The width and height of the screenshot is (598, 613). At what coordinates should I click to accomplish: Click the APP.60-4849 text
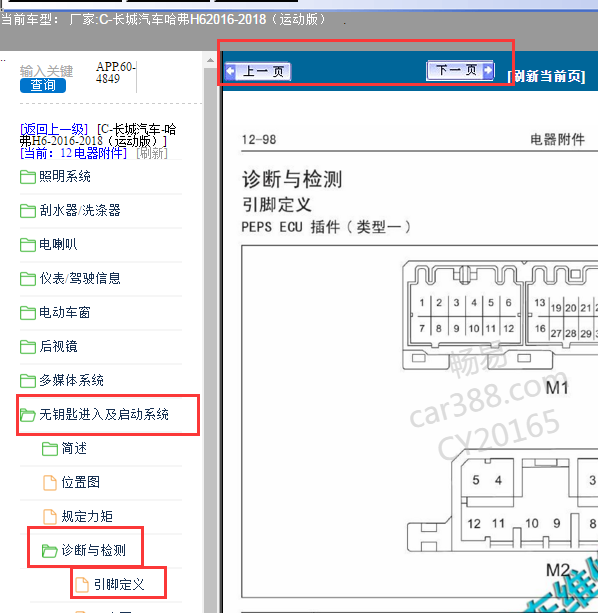tap(116, 72)
